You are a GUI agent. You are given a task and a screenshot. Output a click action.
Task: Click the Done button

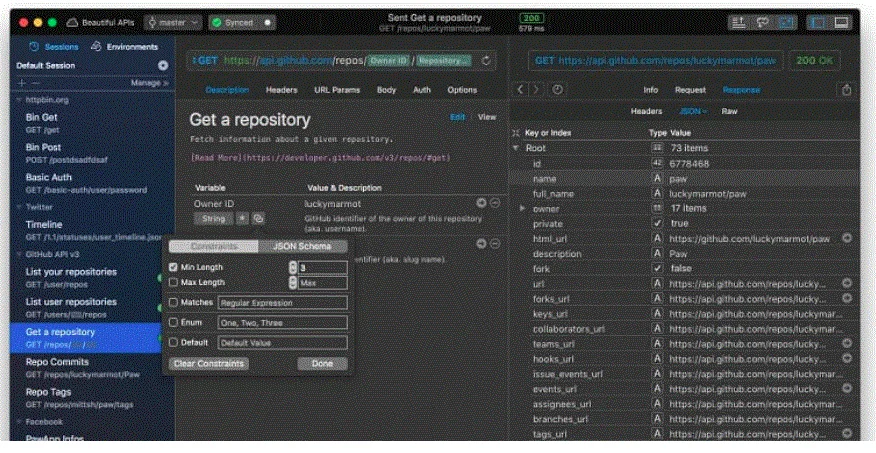[x=322, y=364]
